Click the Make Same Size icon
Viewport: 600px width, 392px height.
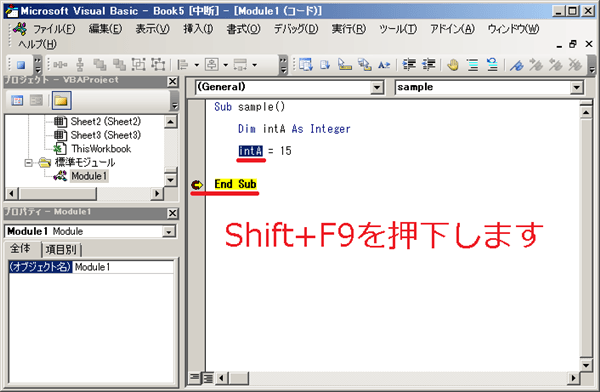(240, 65)
